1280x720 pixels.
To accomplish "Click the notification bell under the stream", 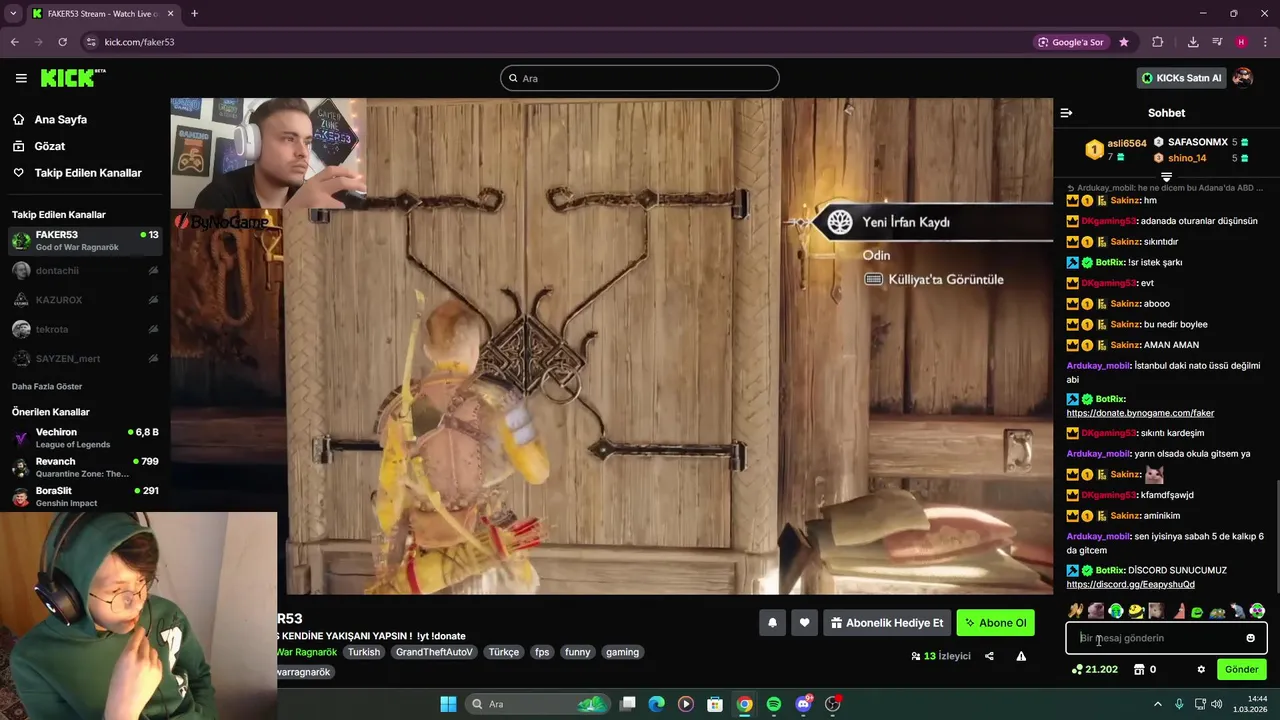I will [x=772, y=623].
